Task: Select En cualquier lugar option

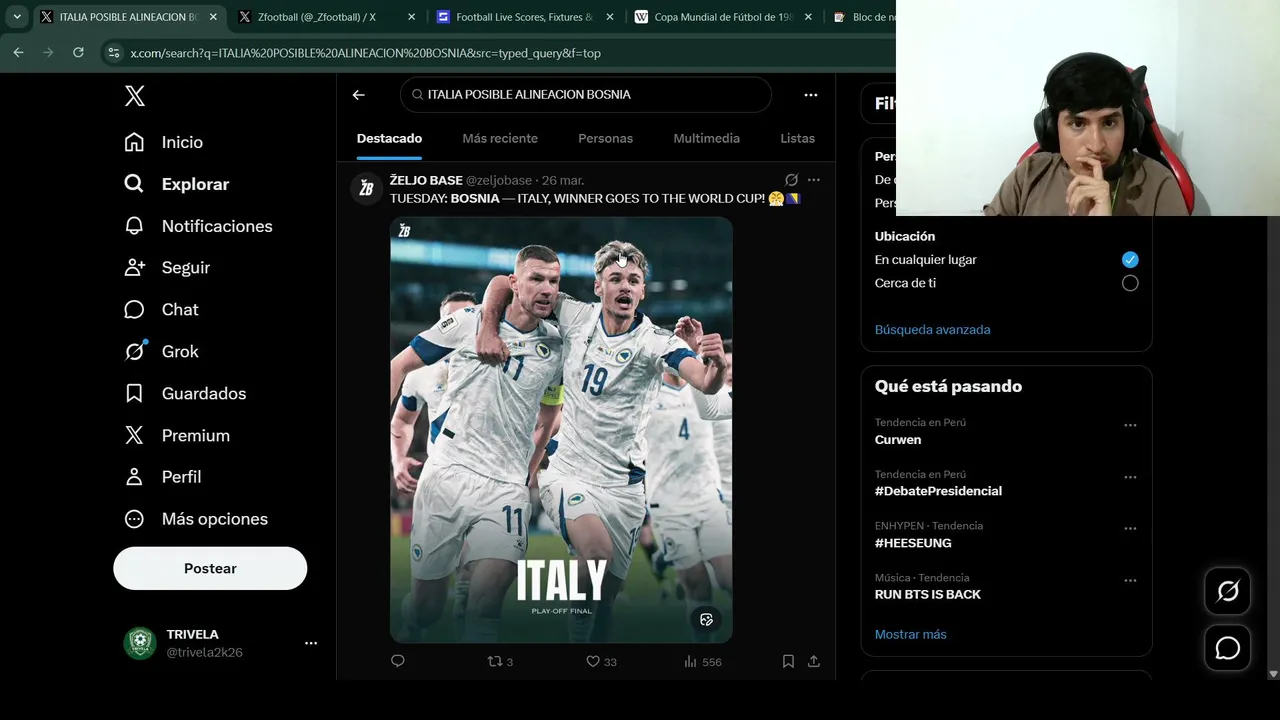Action: click(1130, 260)
